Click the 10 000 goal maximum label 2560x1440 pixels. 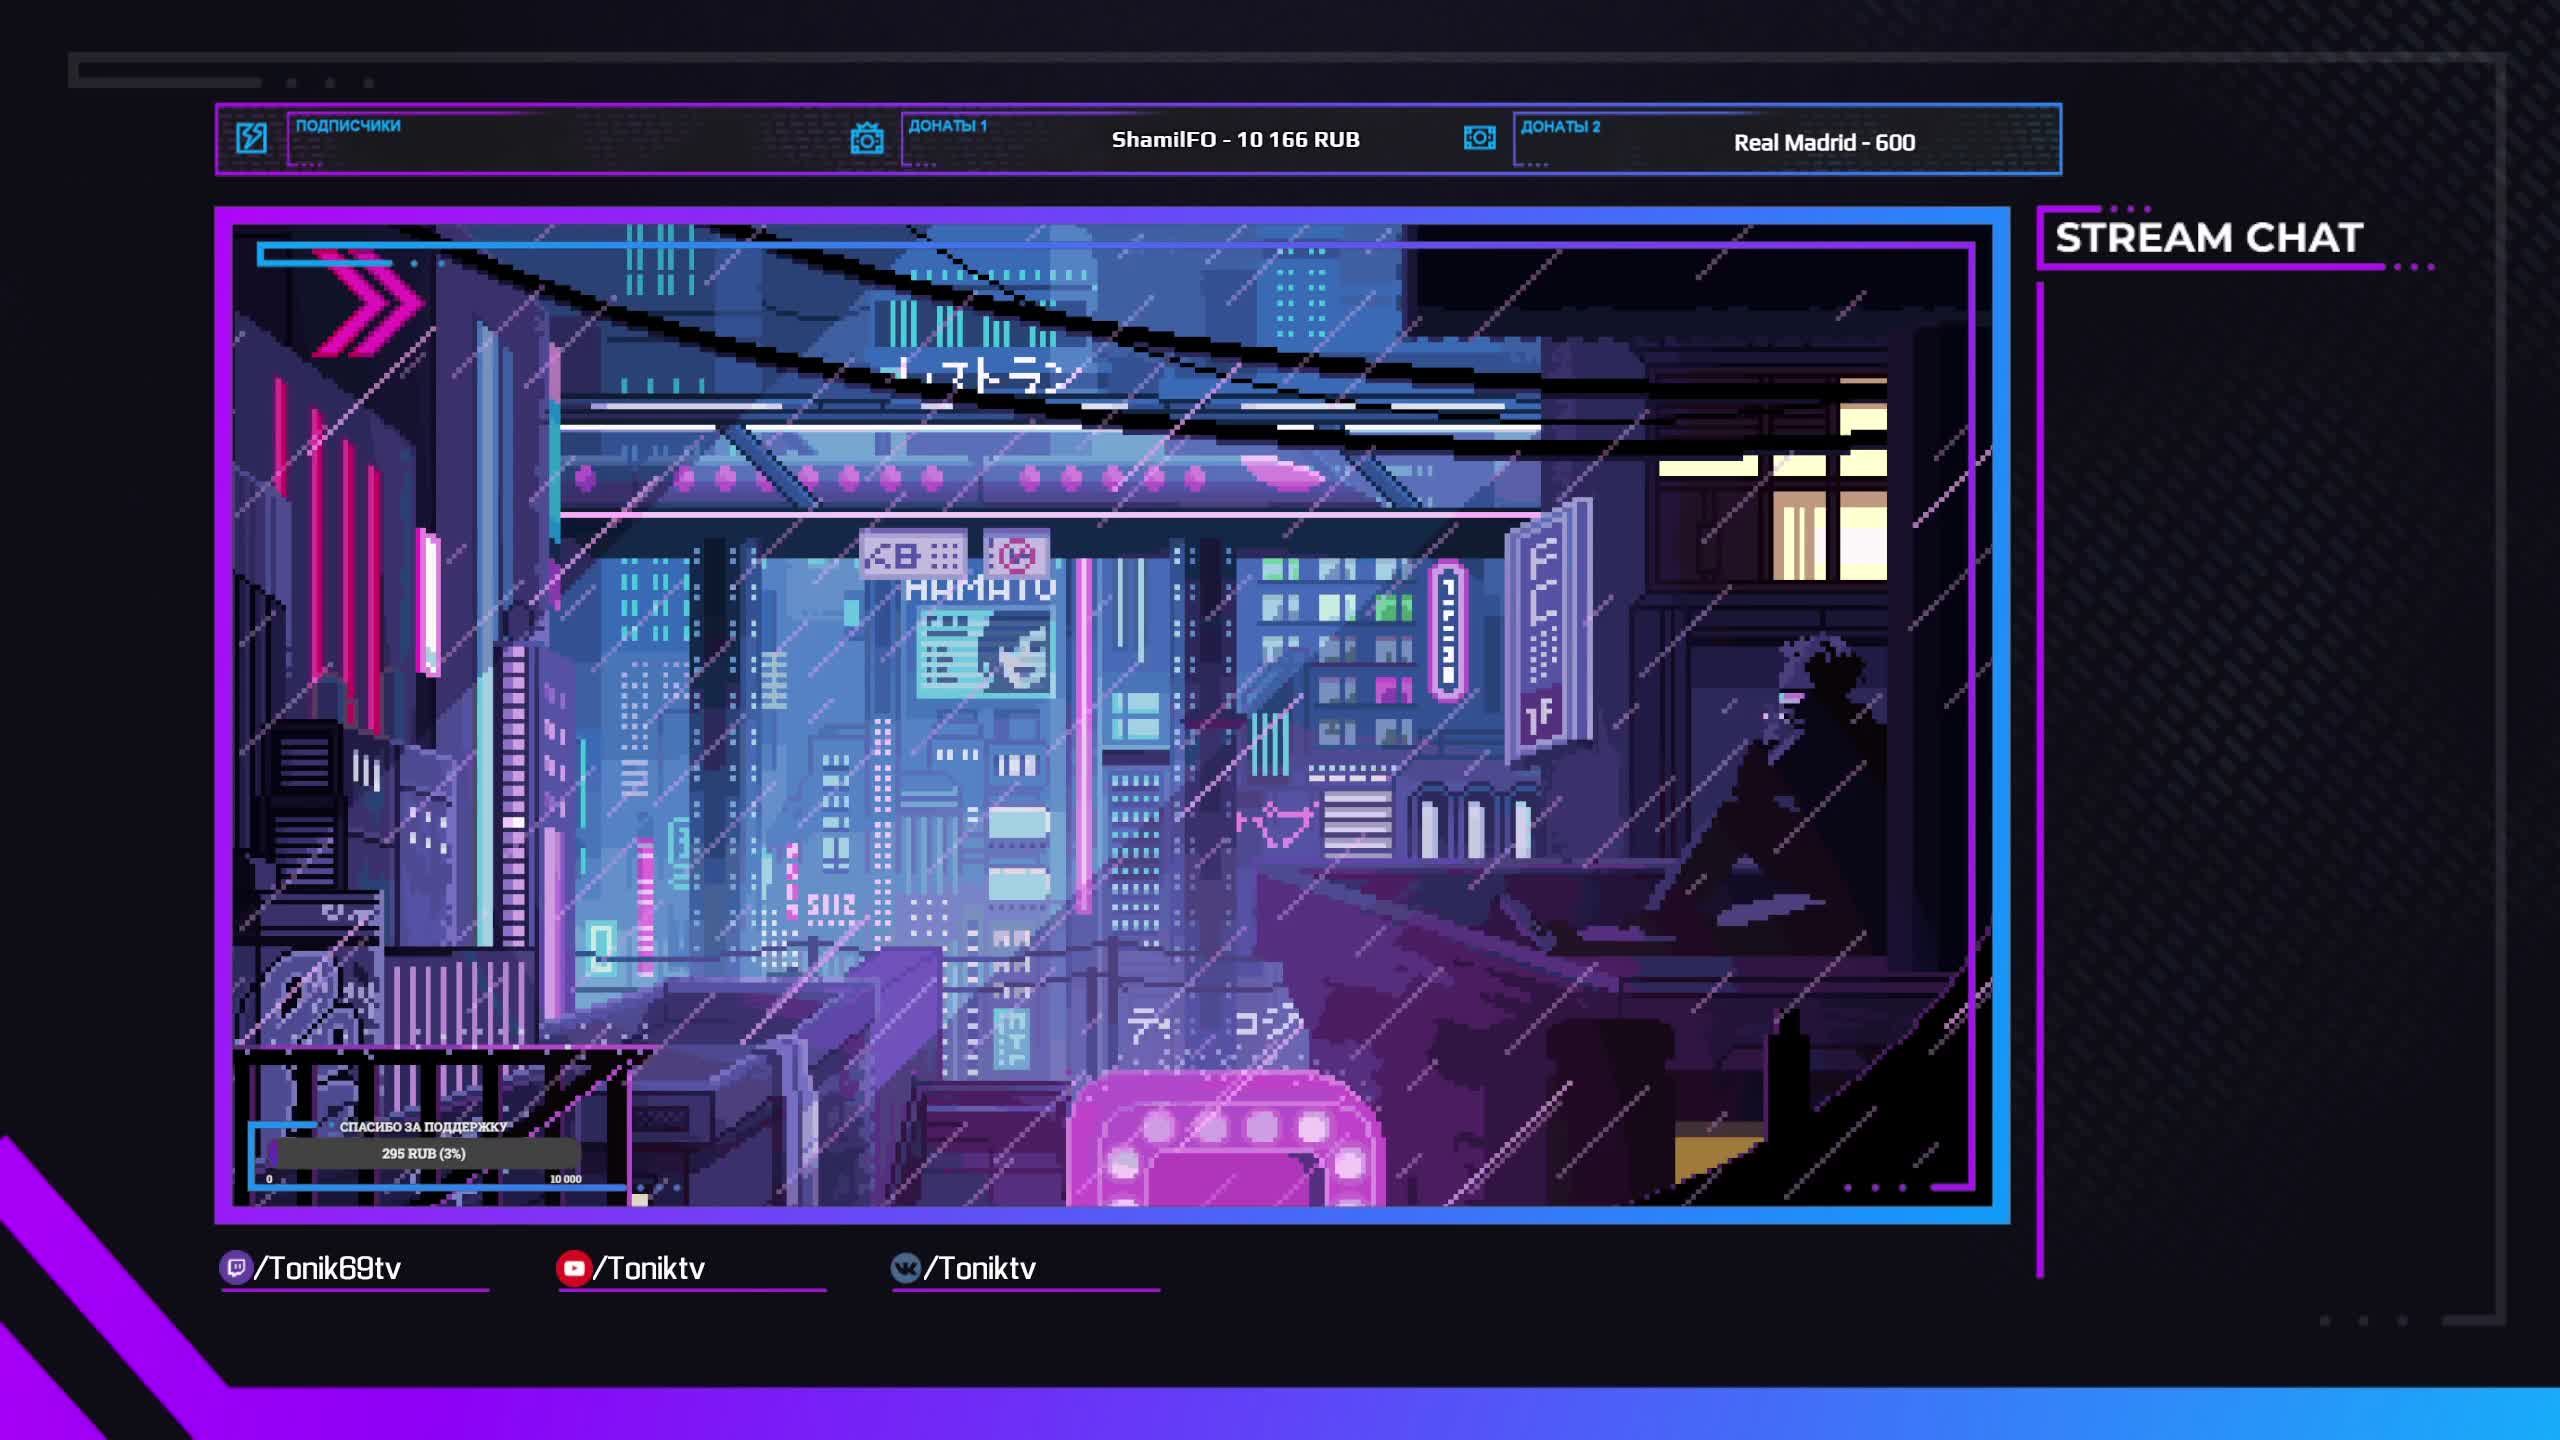[x=565, y=1180]
